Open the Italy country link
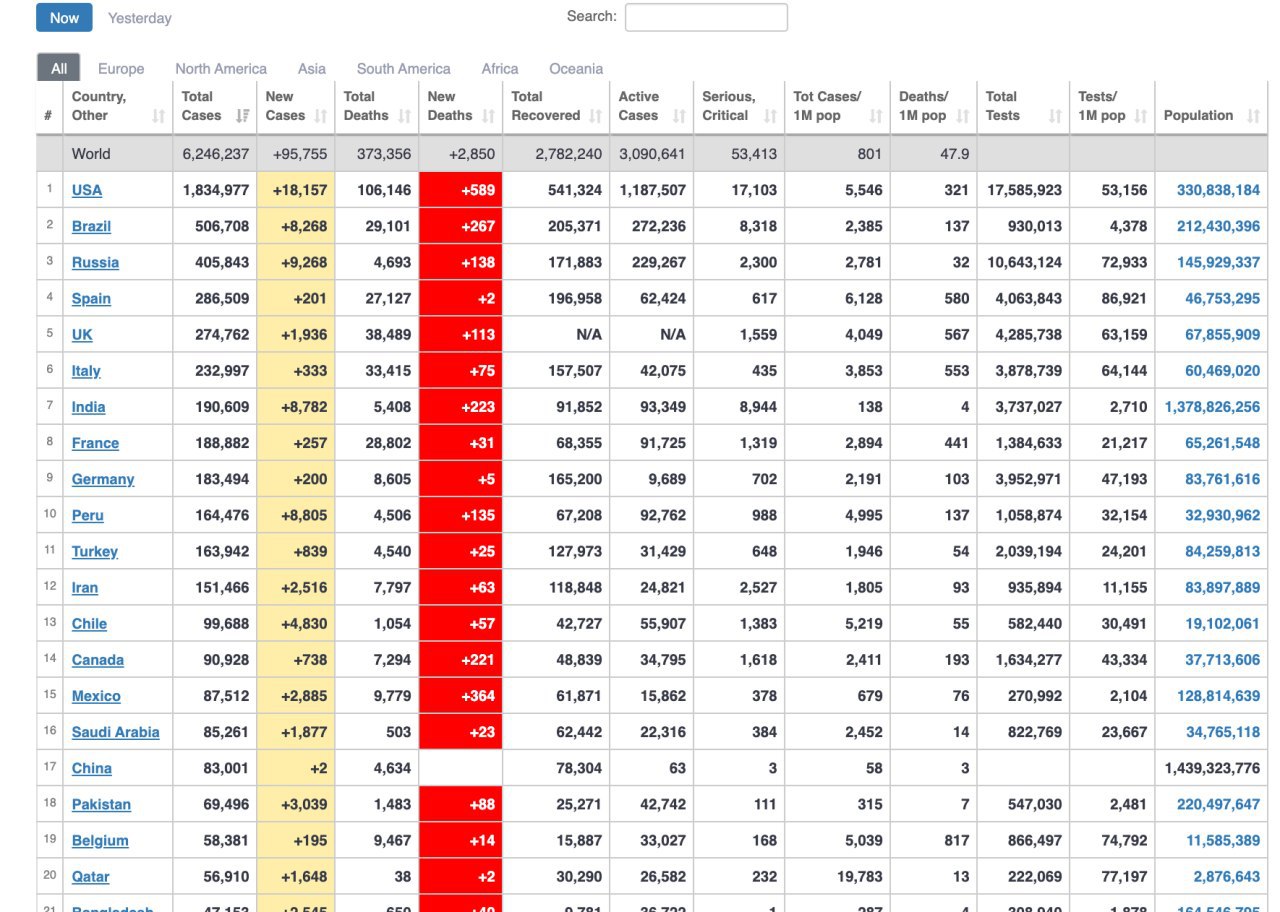1280x912 pixels. click(x=86, y=370)
